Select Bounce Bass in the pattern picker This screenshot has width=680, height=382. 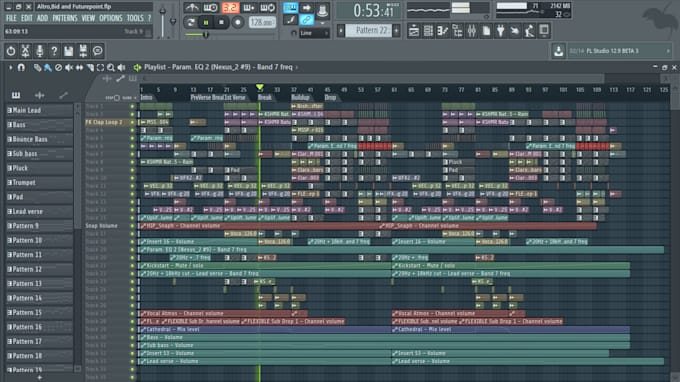click(39, 139)
